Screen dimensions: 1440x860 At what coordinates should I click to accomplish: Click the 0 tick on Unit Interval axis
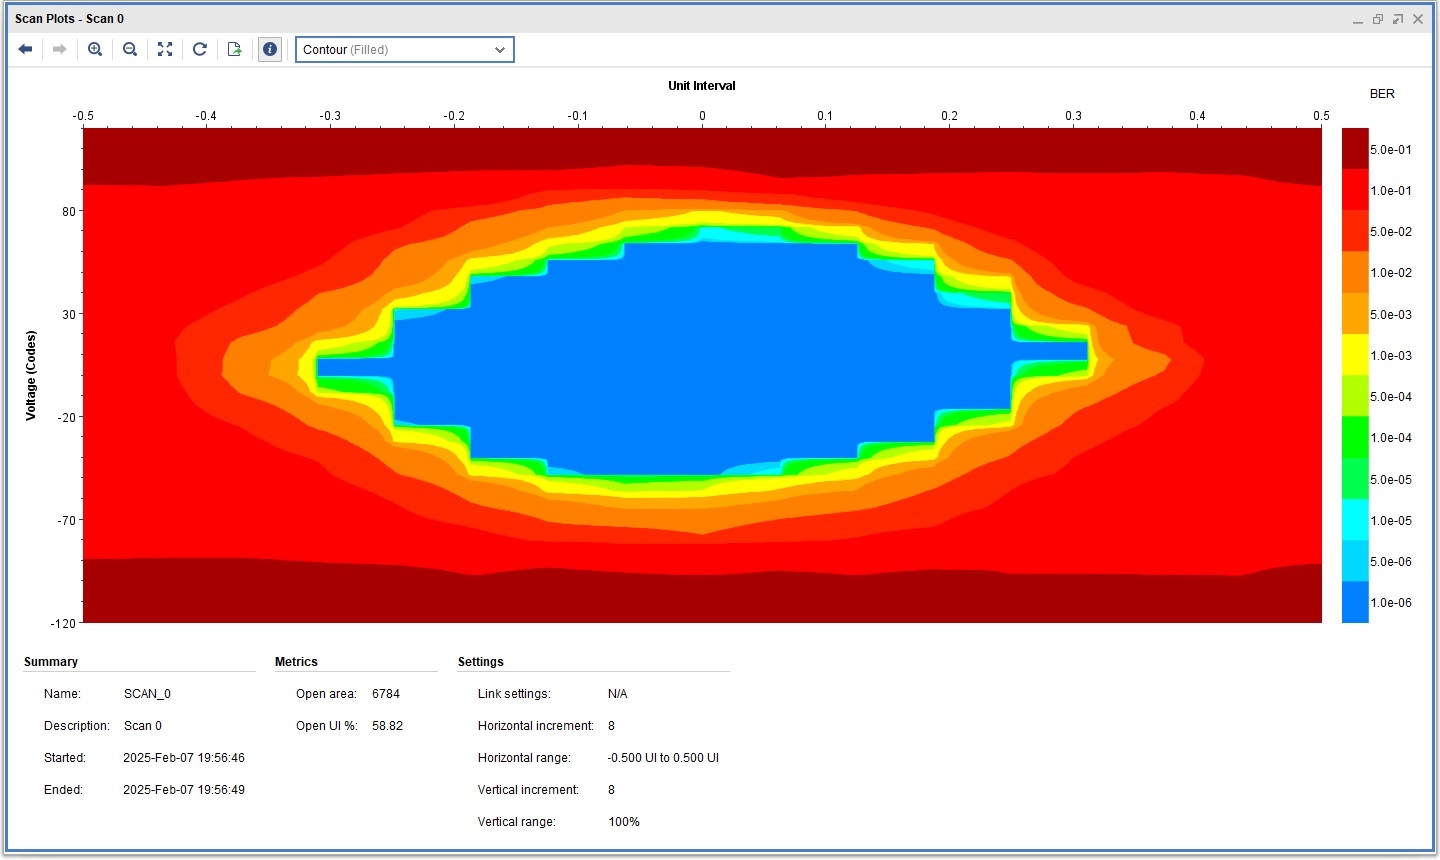pos(702,116)
